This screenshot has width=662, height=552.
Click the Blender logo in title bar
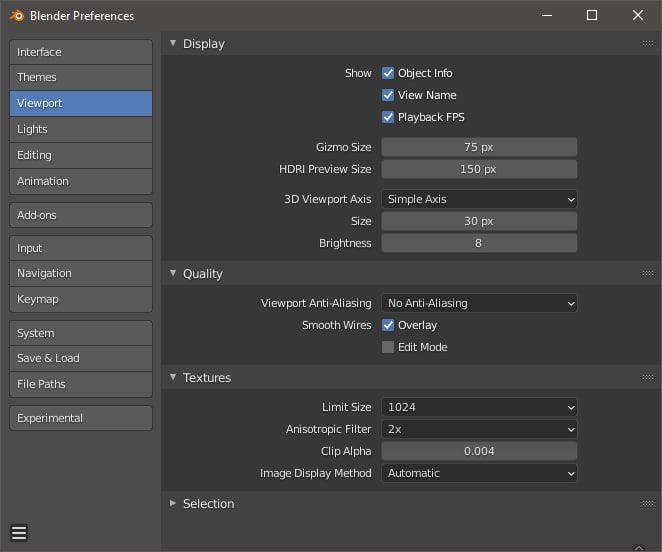click(17, 16)
